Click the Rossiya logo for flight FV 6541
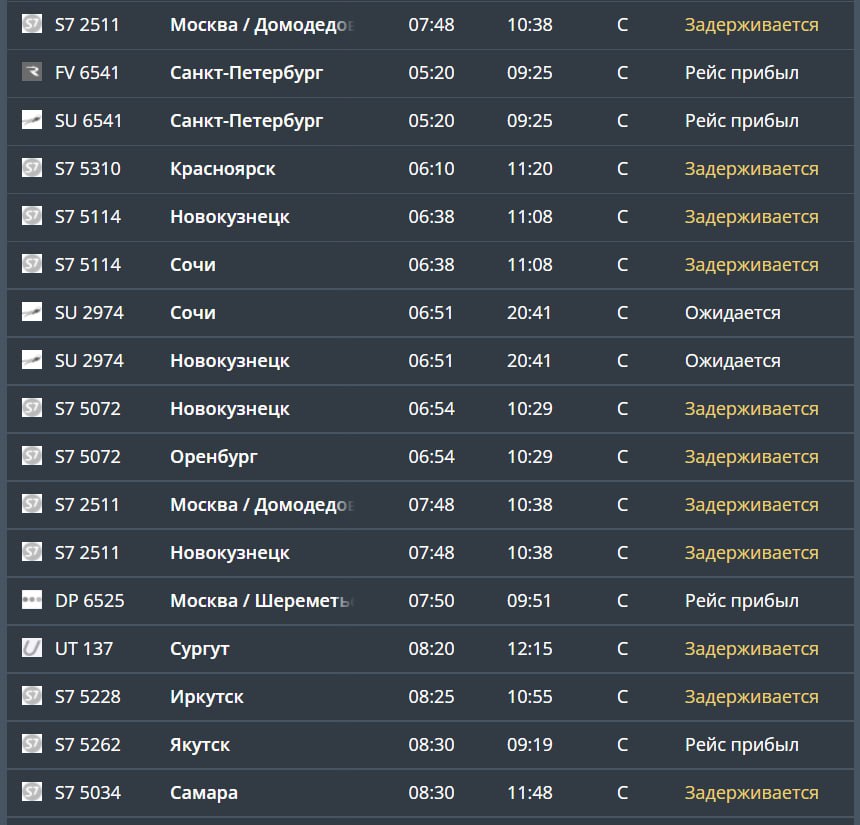The width and height of the screenshot is (860, 825). [x=32, y=72]
